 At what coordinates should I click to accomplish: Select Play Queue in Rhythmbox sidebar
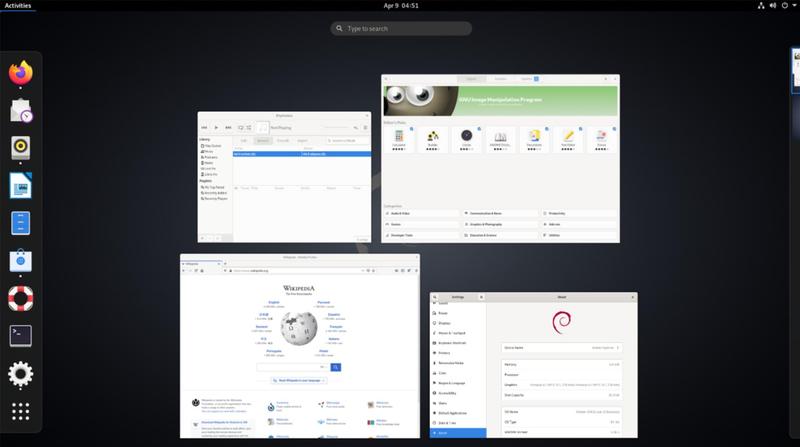point(213,146)
